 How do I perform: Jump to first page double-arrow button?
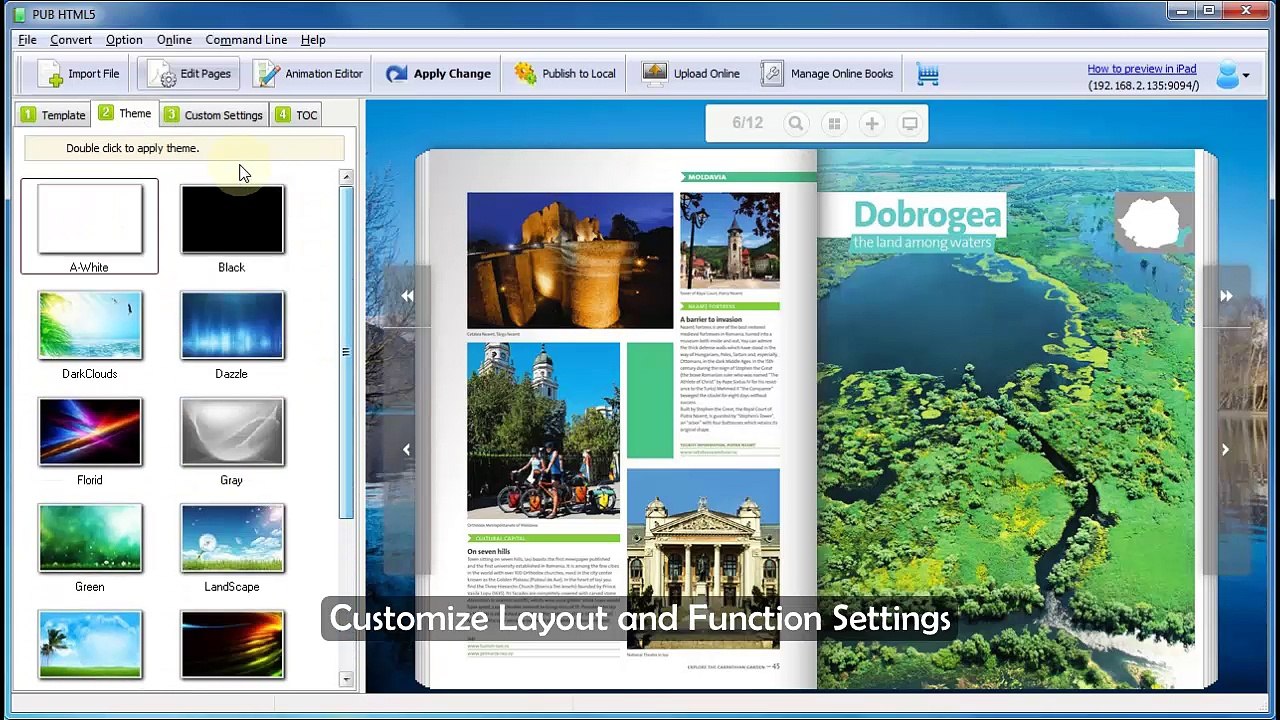tap(407, 296)
